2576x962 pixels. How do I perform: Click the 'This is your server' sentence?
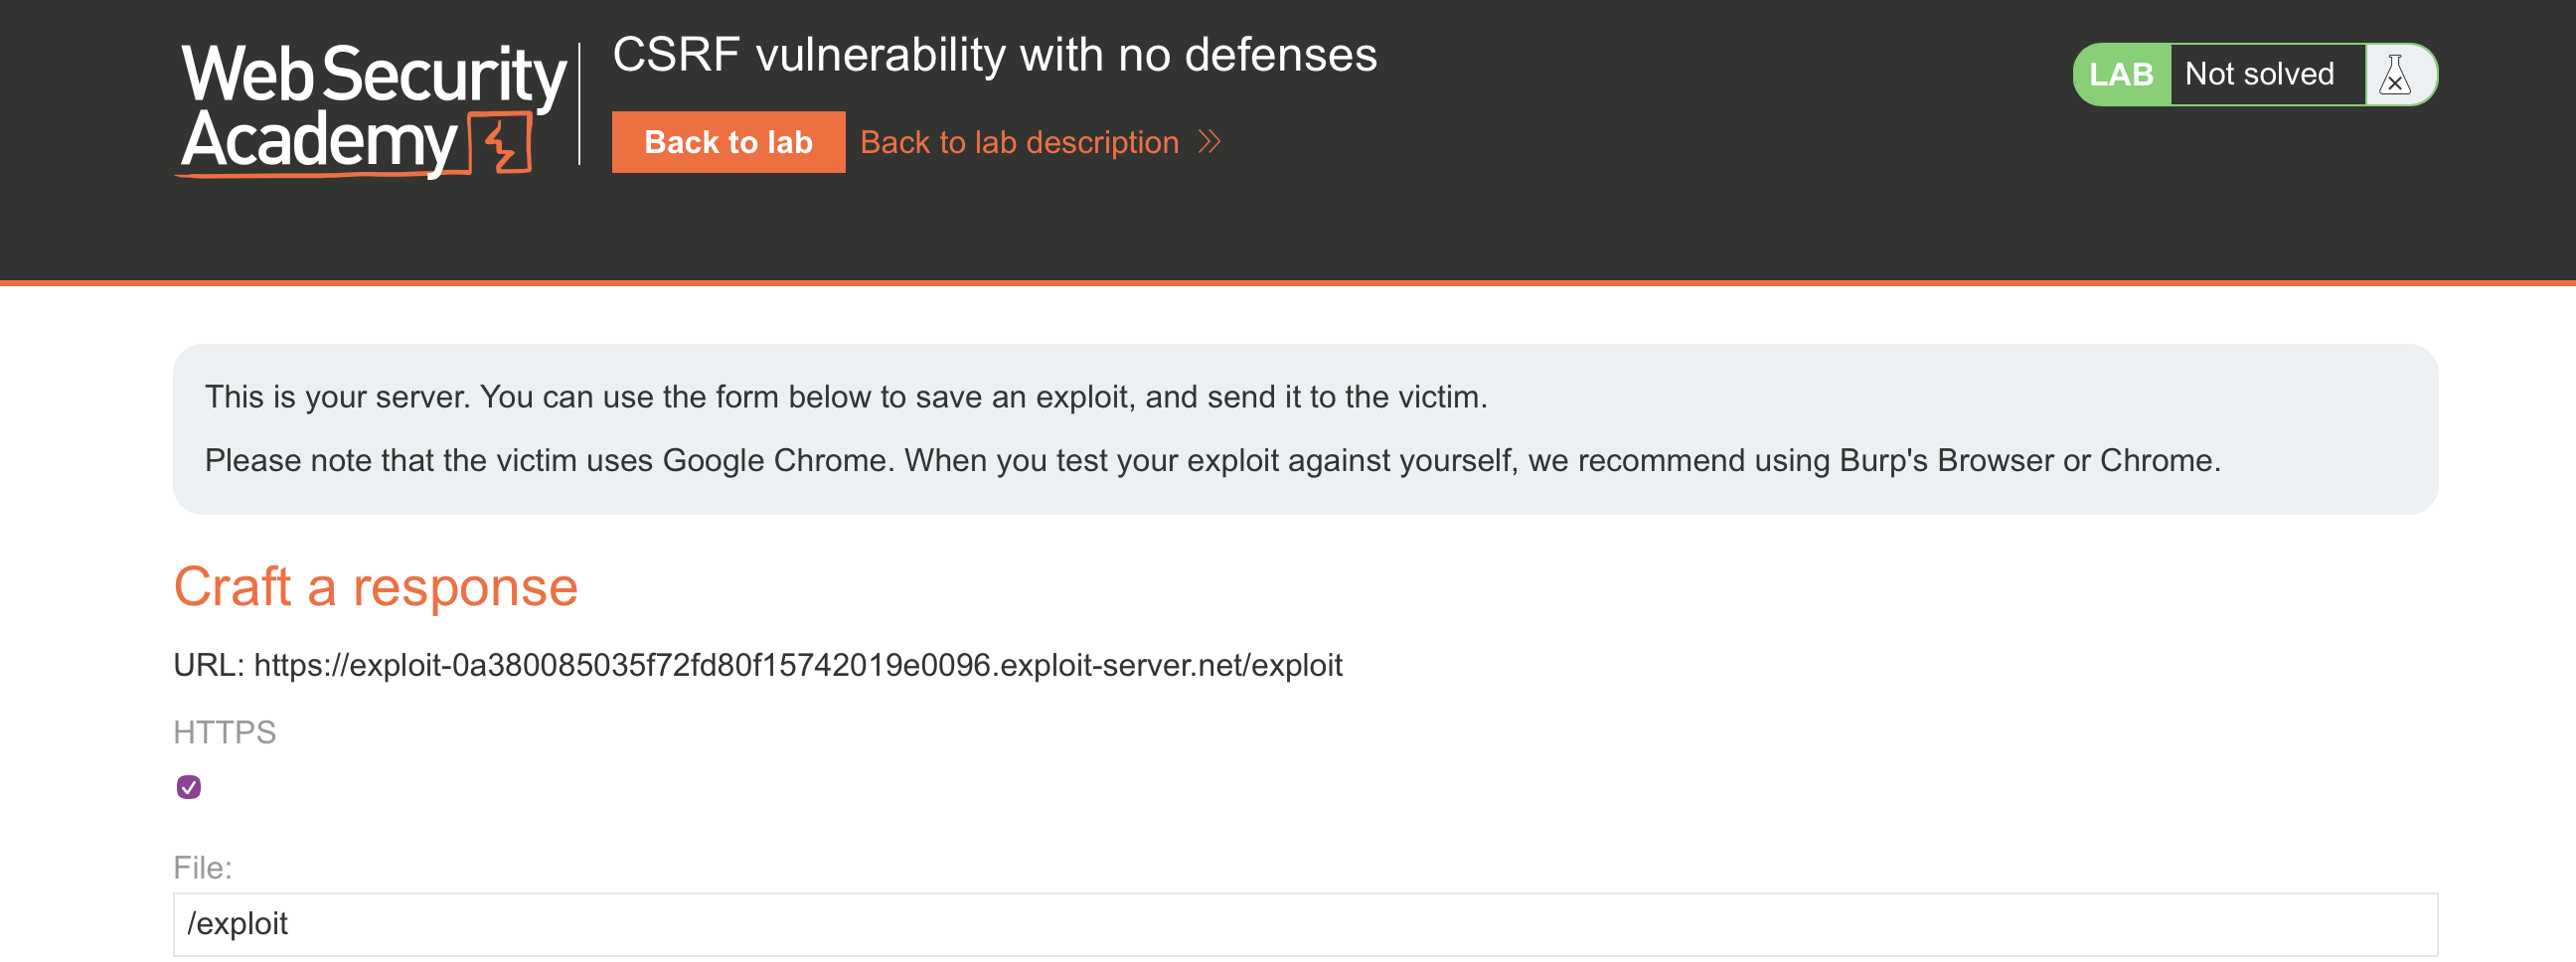pyautogui.click(x=845, y=397)
